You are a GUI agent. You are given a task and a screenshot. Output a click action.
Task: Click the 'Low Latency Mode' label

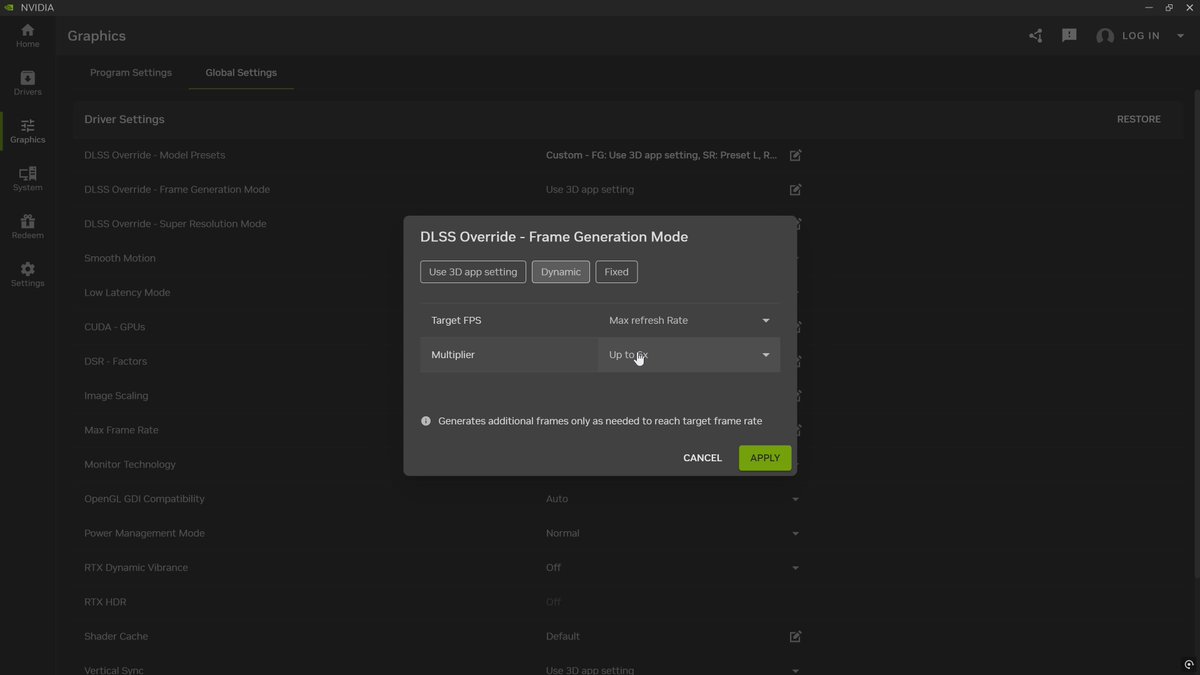coord(127,293)
